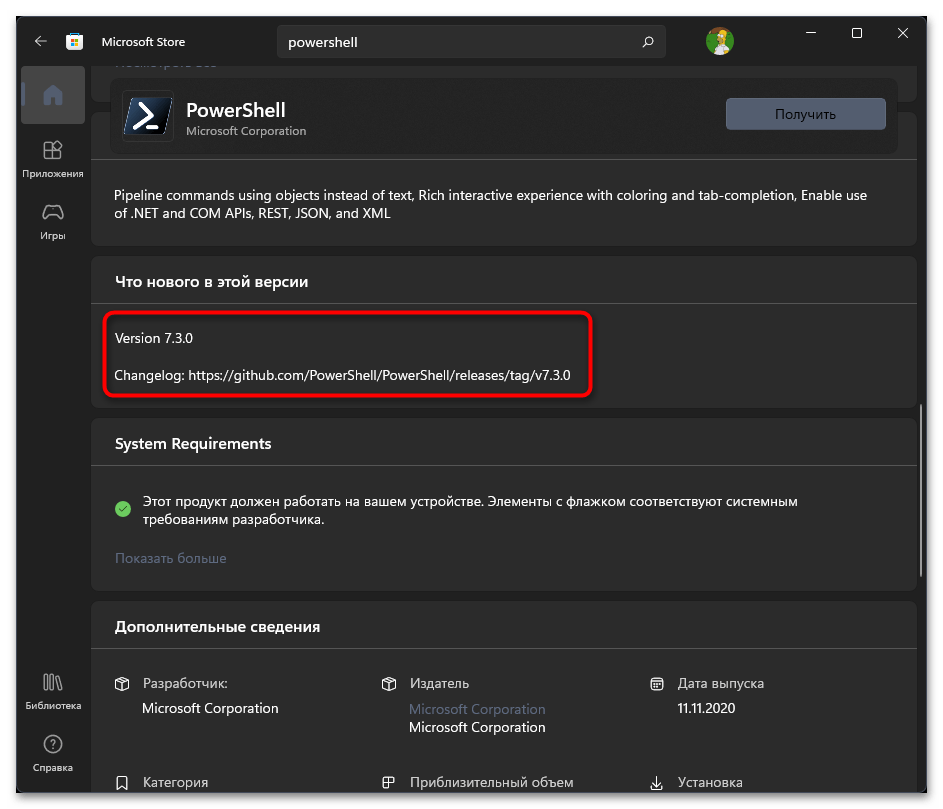Click the green compatibility checkmark icon

pos(123,509)
